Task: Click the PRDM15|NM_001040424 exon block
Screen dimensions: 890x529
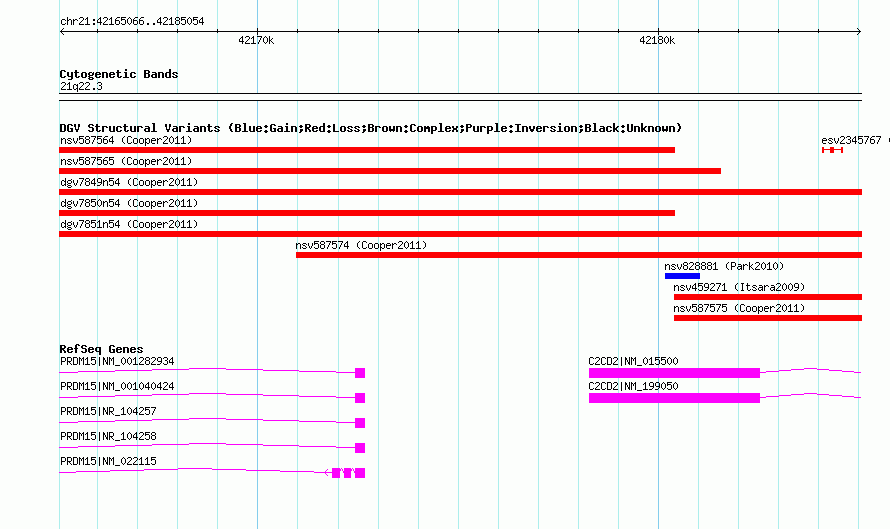Action: click(360, 398)
